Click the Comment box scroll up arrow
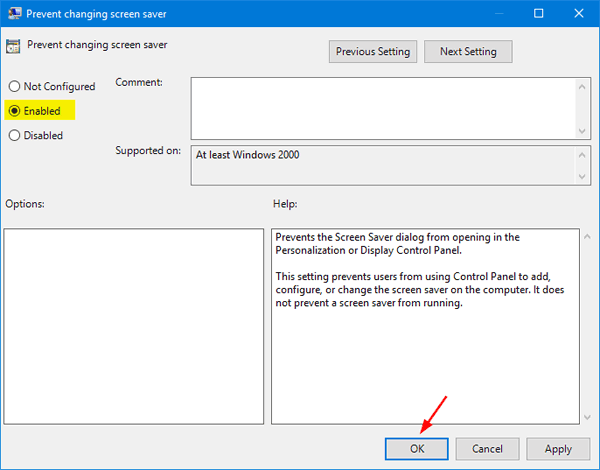600x470 pixels. 582,87
